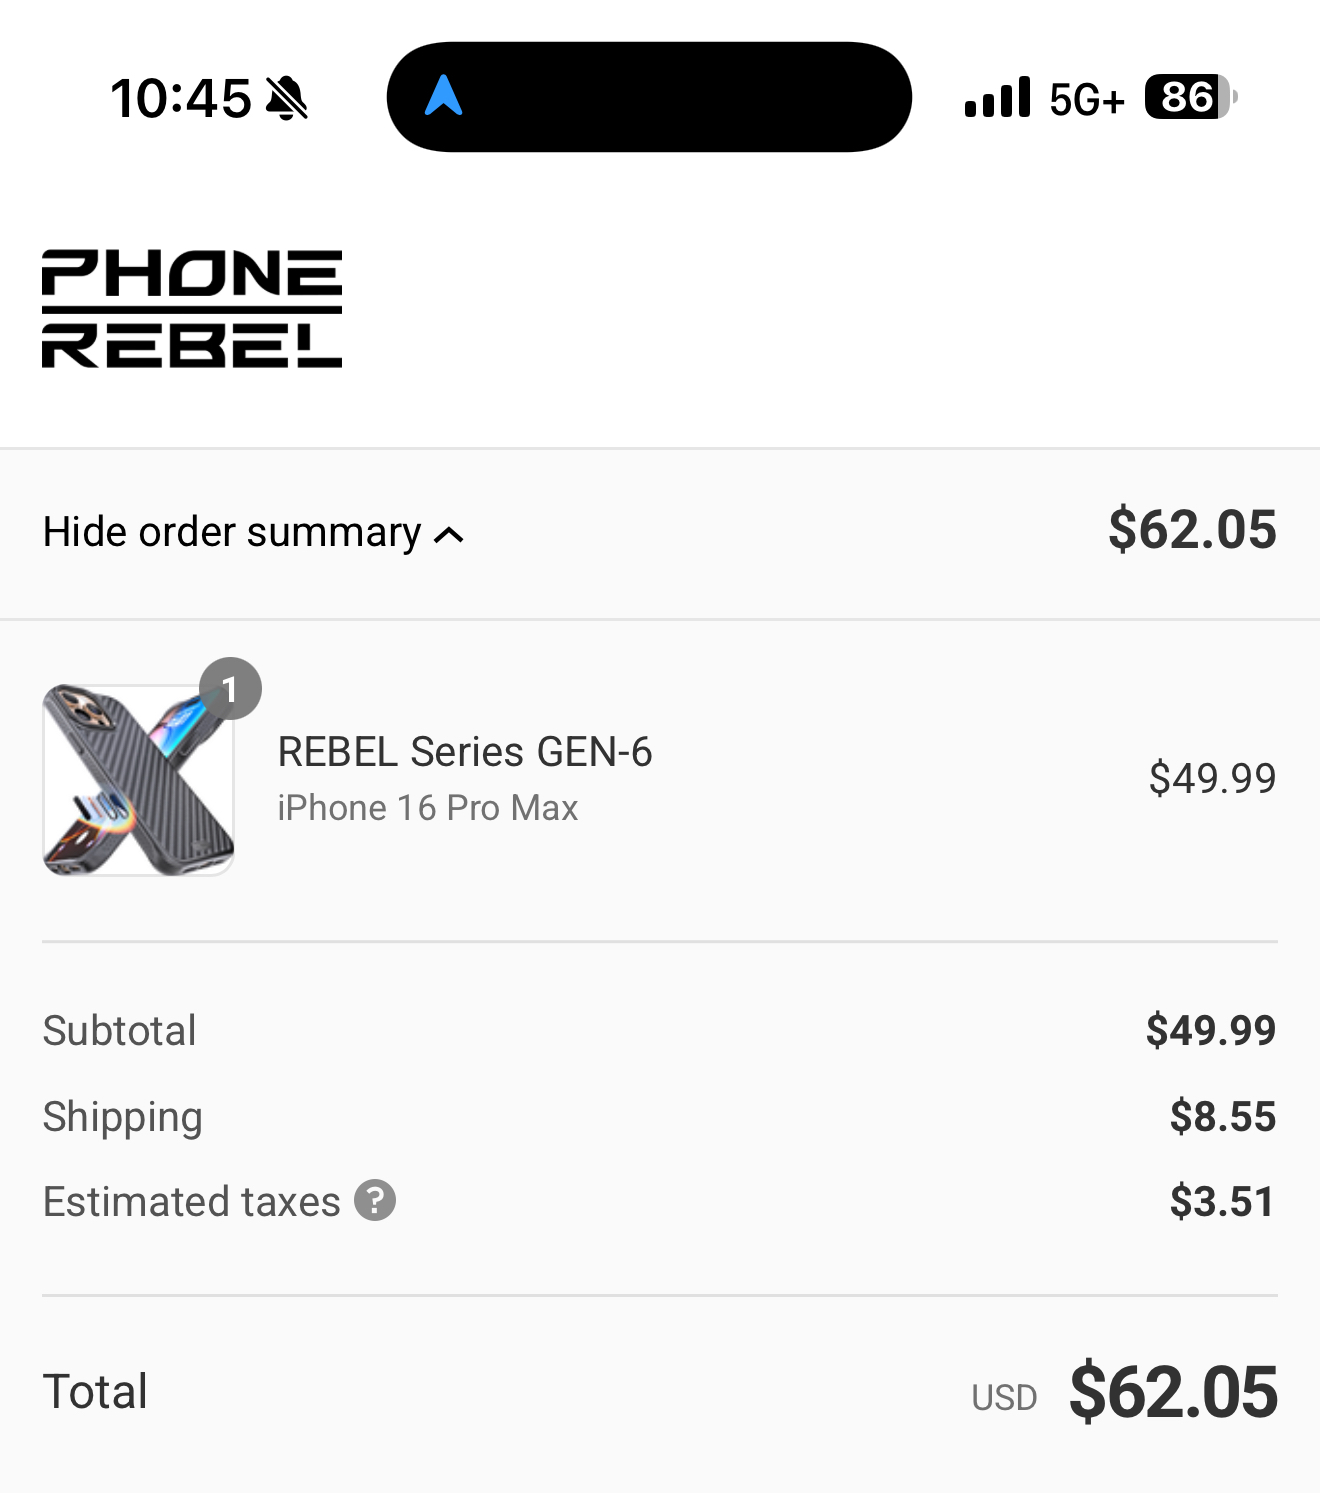The width and height of the screenshot is (1320, 1493).
Task: Tap the final Total amount $62.05
Action: click(1173, 1391)
